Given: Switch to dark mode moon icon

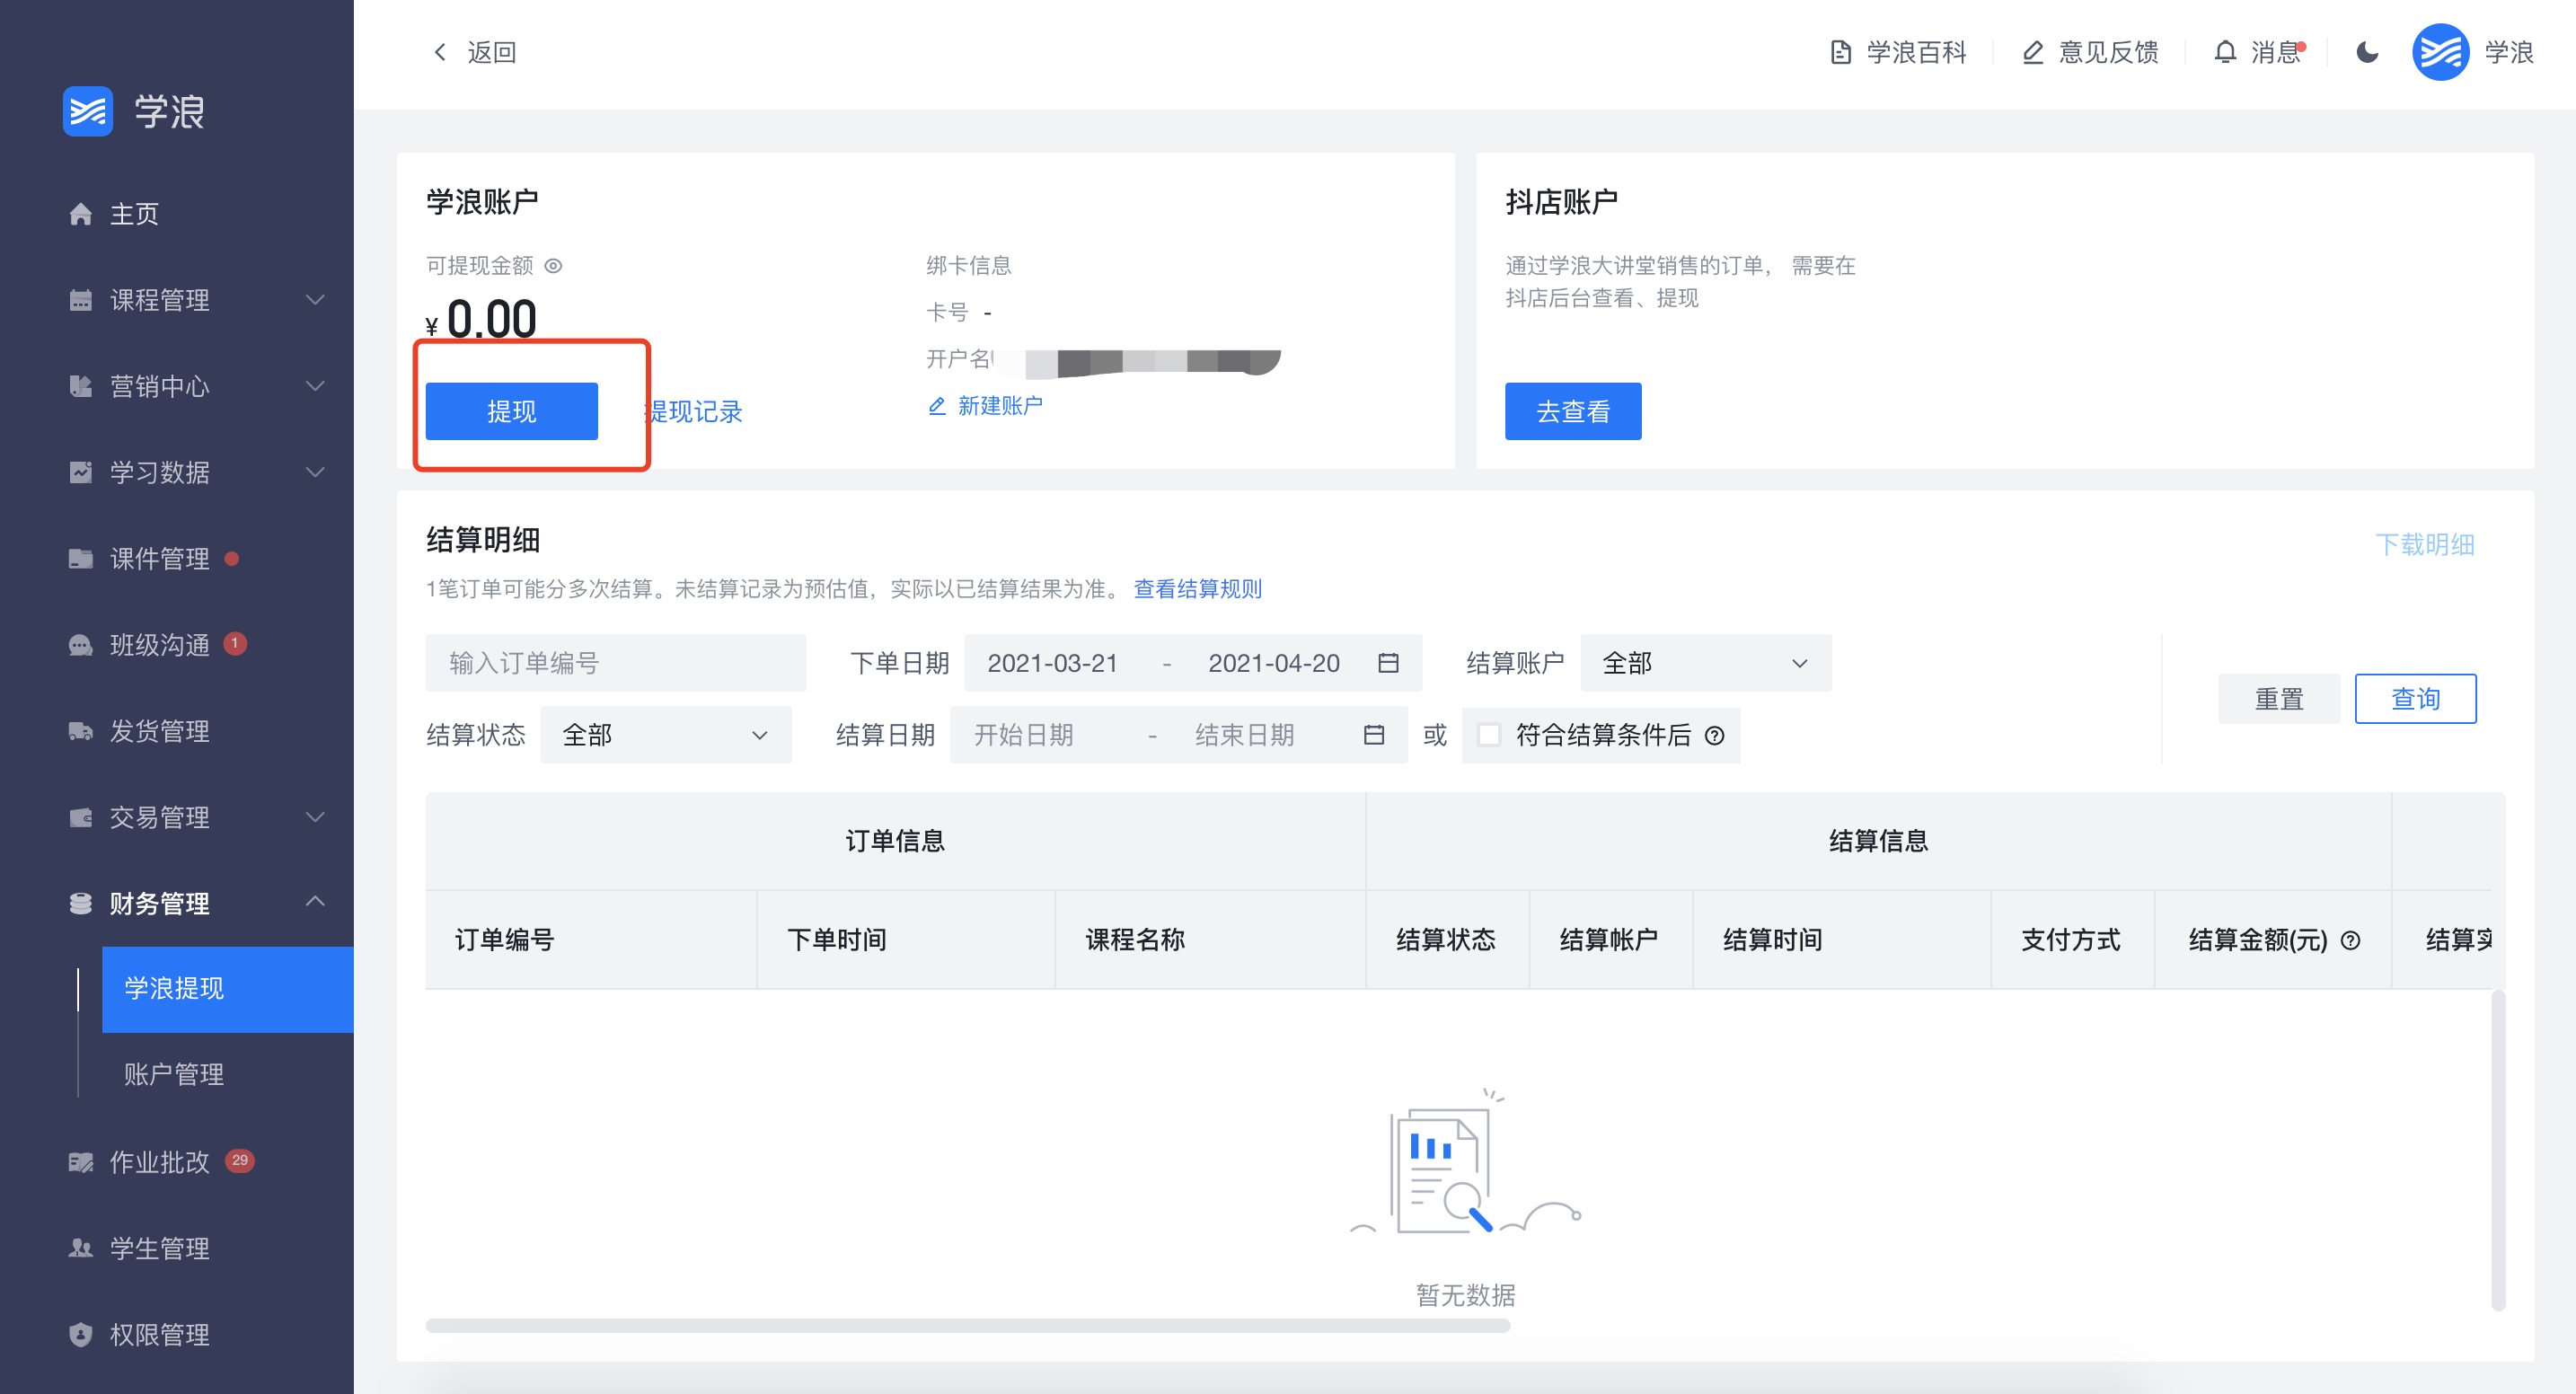Looking at the screenshot, I should tap(2367, 52).
